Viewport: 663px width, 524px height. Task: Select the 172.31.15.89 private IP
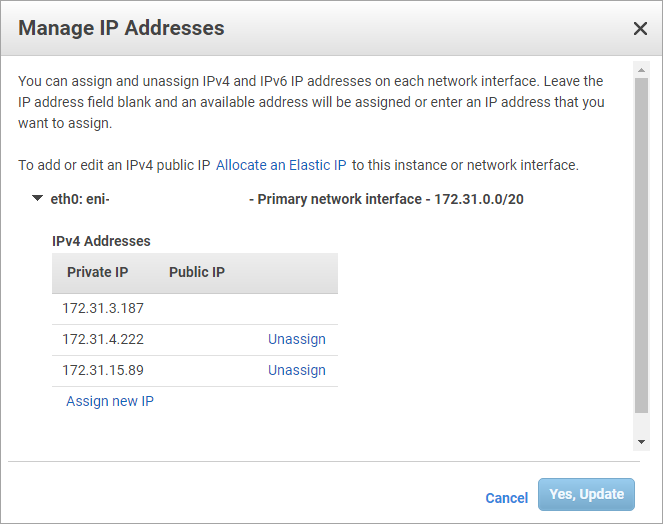[x=103, y=370]
